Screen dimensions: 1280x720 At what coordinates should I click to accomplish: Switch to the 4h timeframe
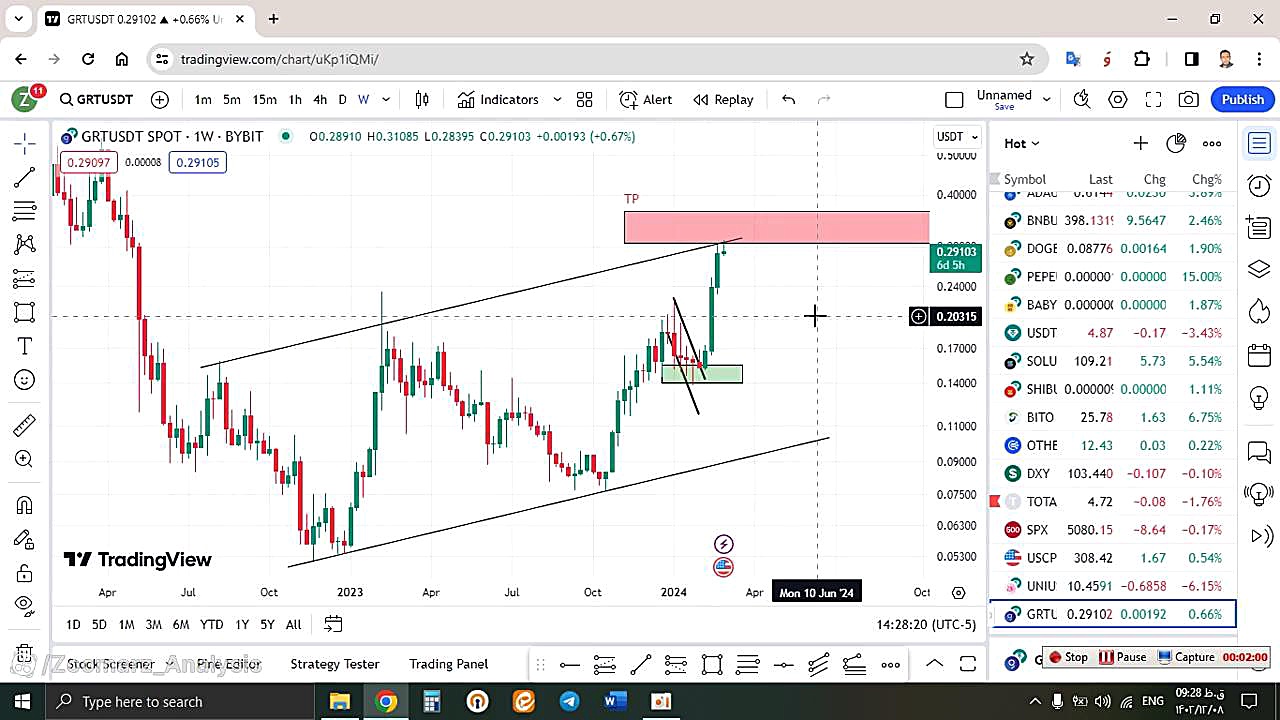[320, 99]
